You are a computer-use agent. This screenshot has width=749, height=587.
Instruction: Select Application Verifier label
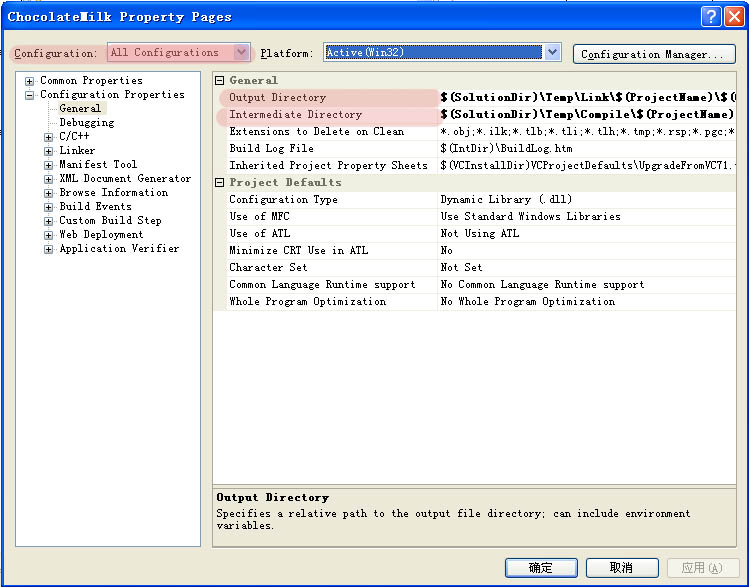119,248
